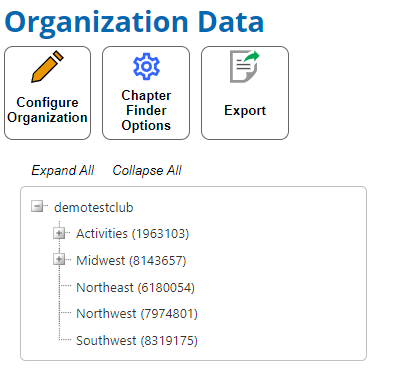Image resolution: width=411 pixels, height=370 pixels.
Task: Click the Collapse All link
Action: coord(147,170)
